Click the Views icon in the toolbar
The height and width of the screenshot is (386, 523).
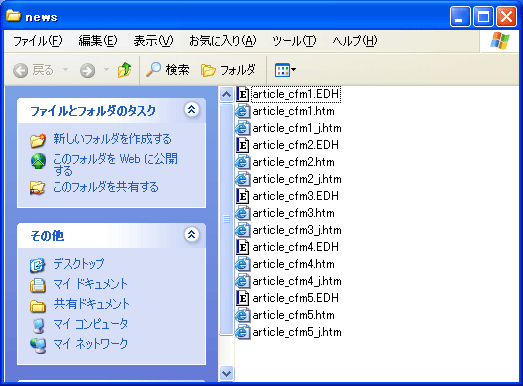point(282,70)
